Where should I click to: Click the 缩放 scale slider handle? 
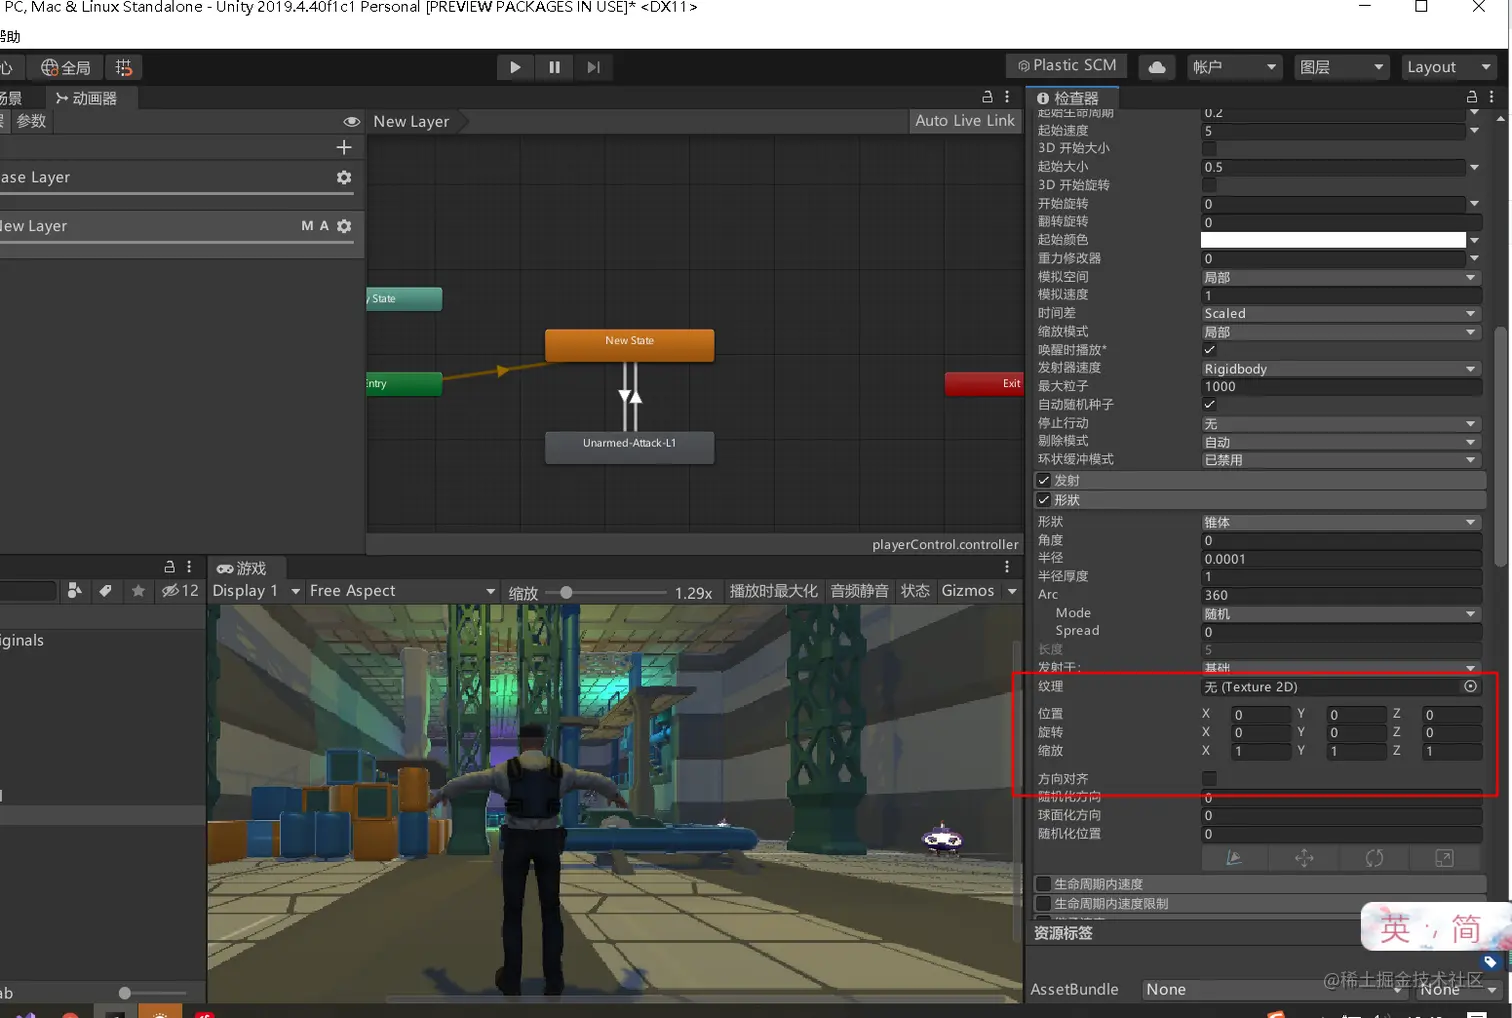coord(566,593)
